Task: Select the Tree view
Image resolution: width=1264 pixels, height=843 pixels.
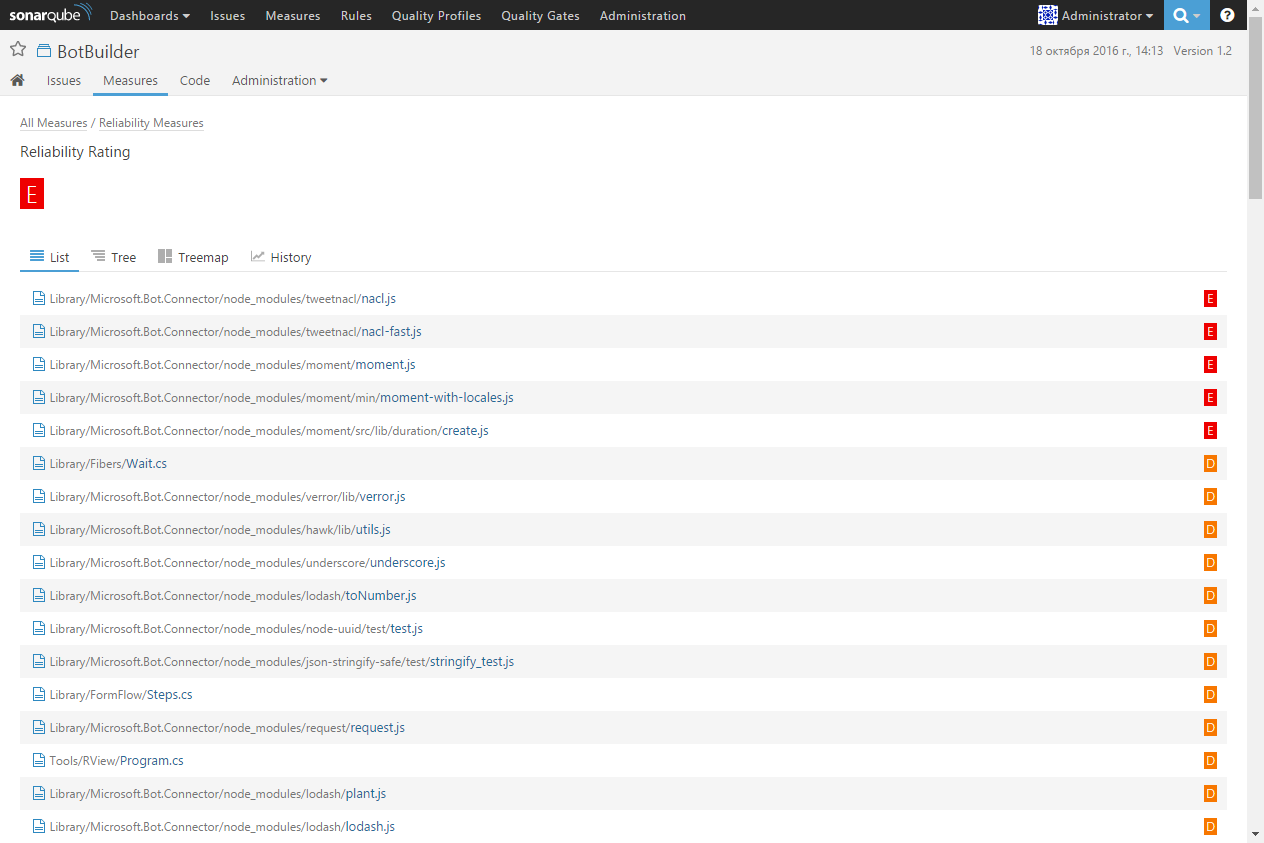Action: pos(113,256)
